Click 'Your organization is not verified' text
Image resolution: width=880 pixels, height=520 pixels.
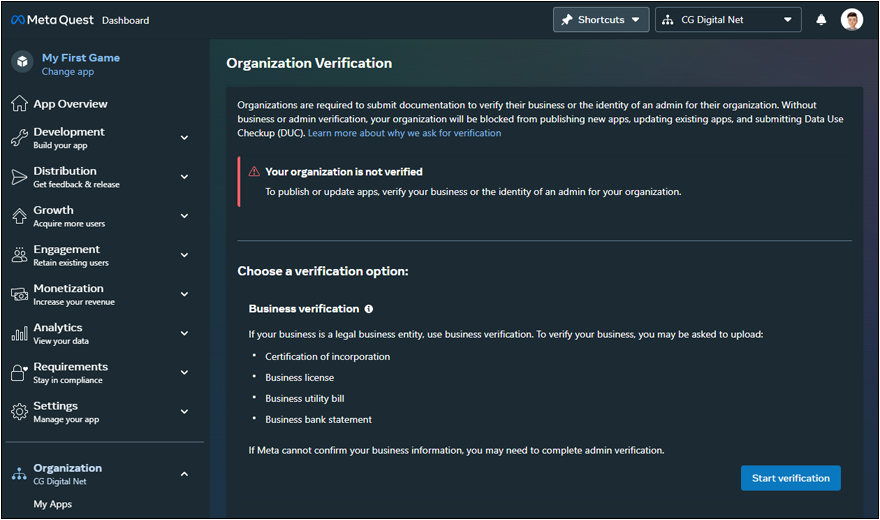coord(343,172)
